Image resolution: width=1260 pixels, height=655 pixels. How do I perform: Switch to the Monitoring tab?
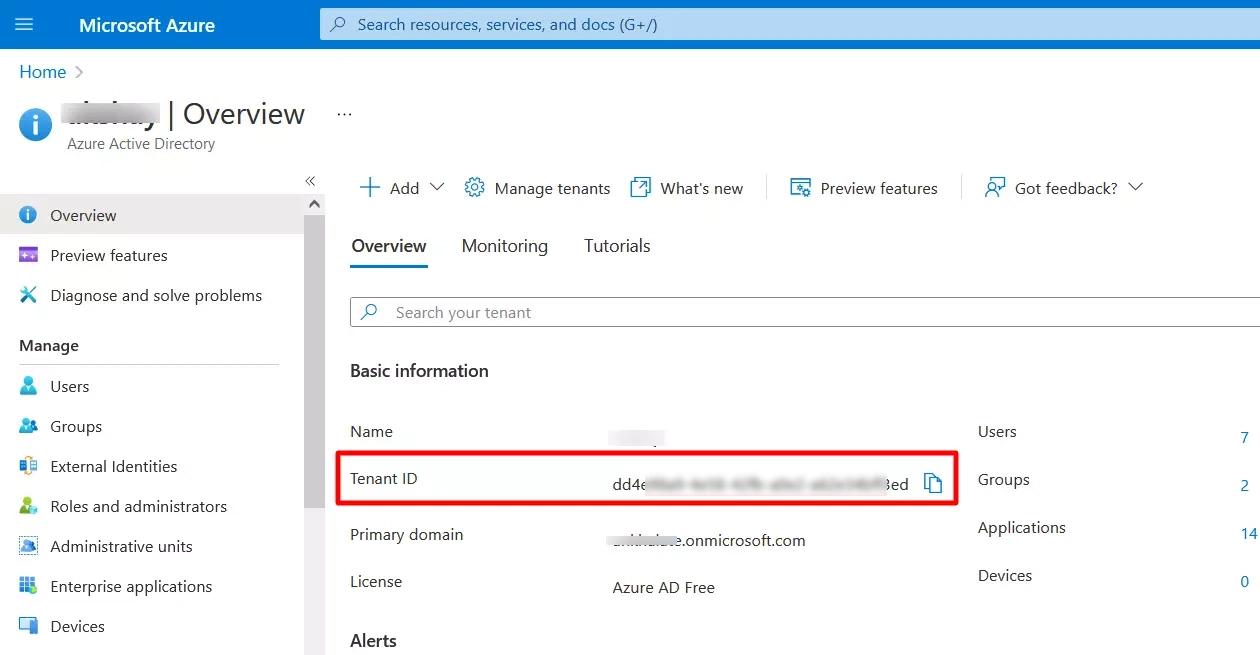(504, 246)
